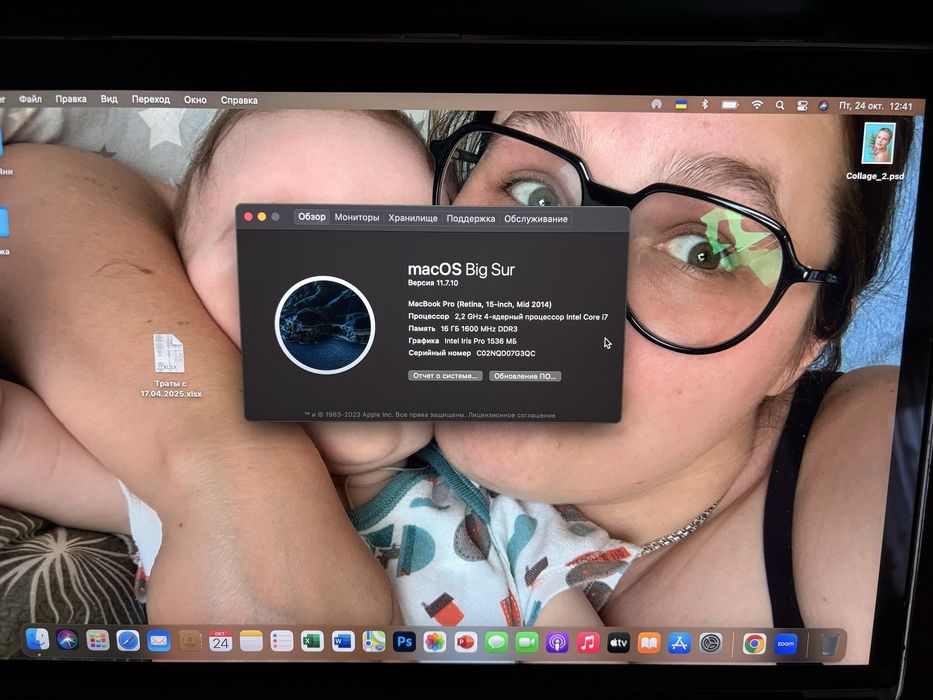Click the AirDrop-style icon in menu bar
The image size is (933, 700).
pos(656,104)
